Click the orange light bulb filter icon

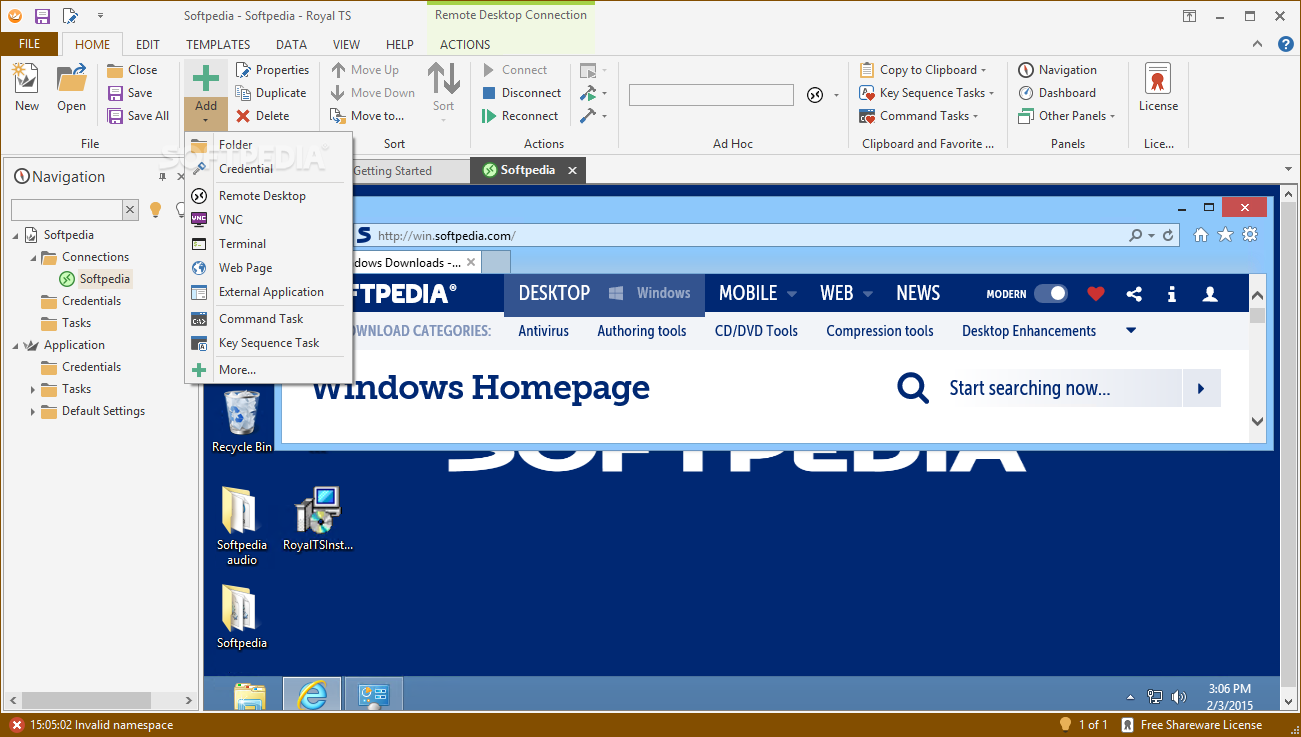coord(155,209)
